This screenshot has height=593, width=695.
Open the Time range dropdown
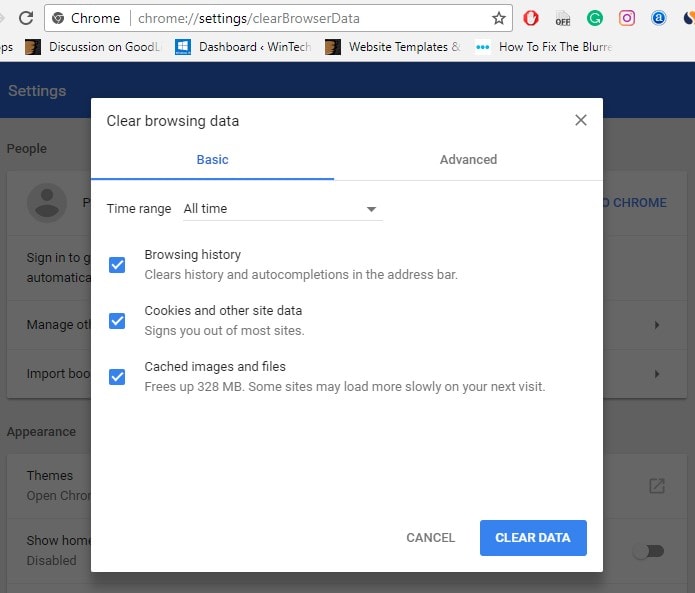(x=281, y=209)
